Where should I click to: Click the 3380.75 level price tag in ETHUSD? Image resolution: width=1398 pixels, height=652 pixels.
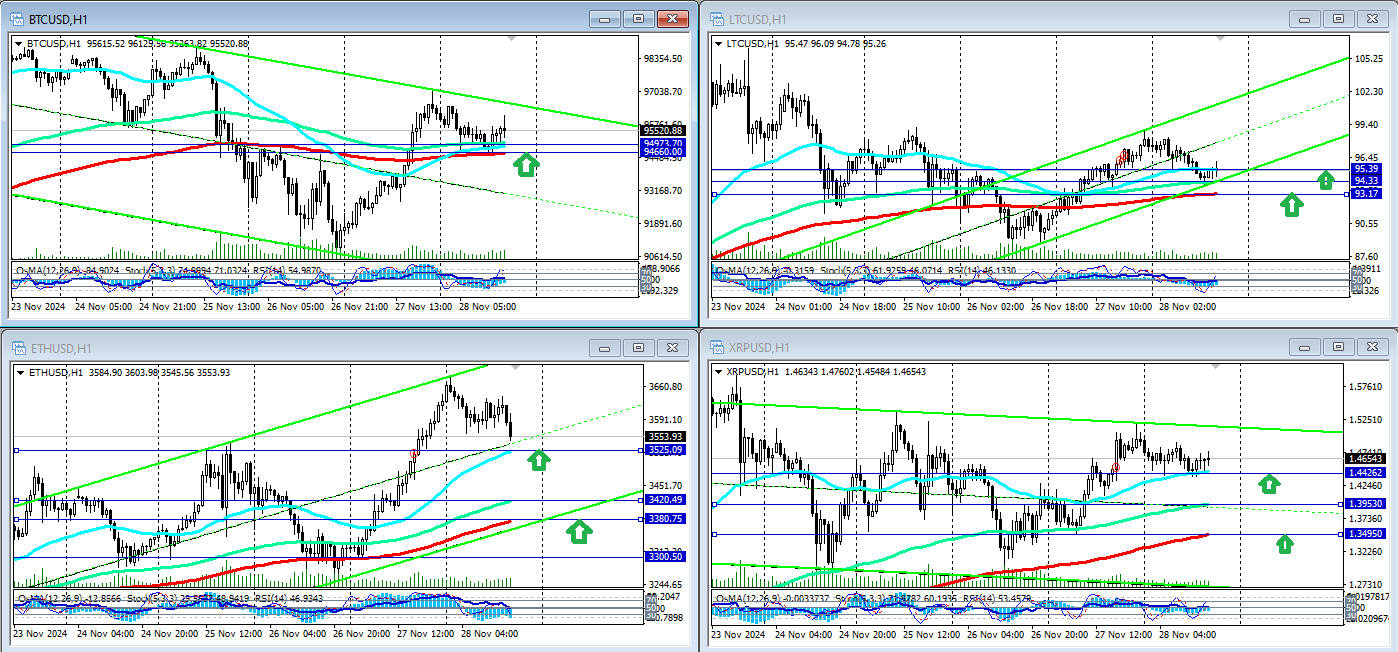coord(665,519)
